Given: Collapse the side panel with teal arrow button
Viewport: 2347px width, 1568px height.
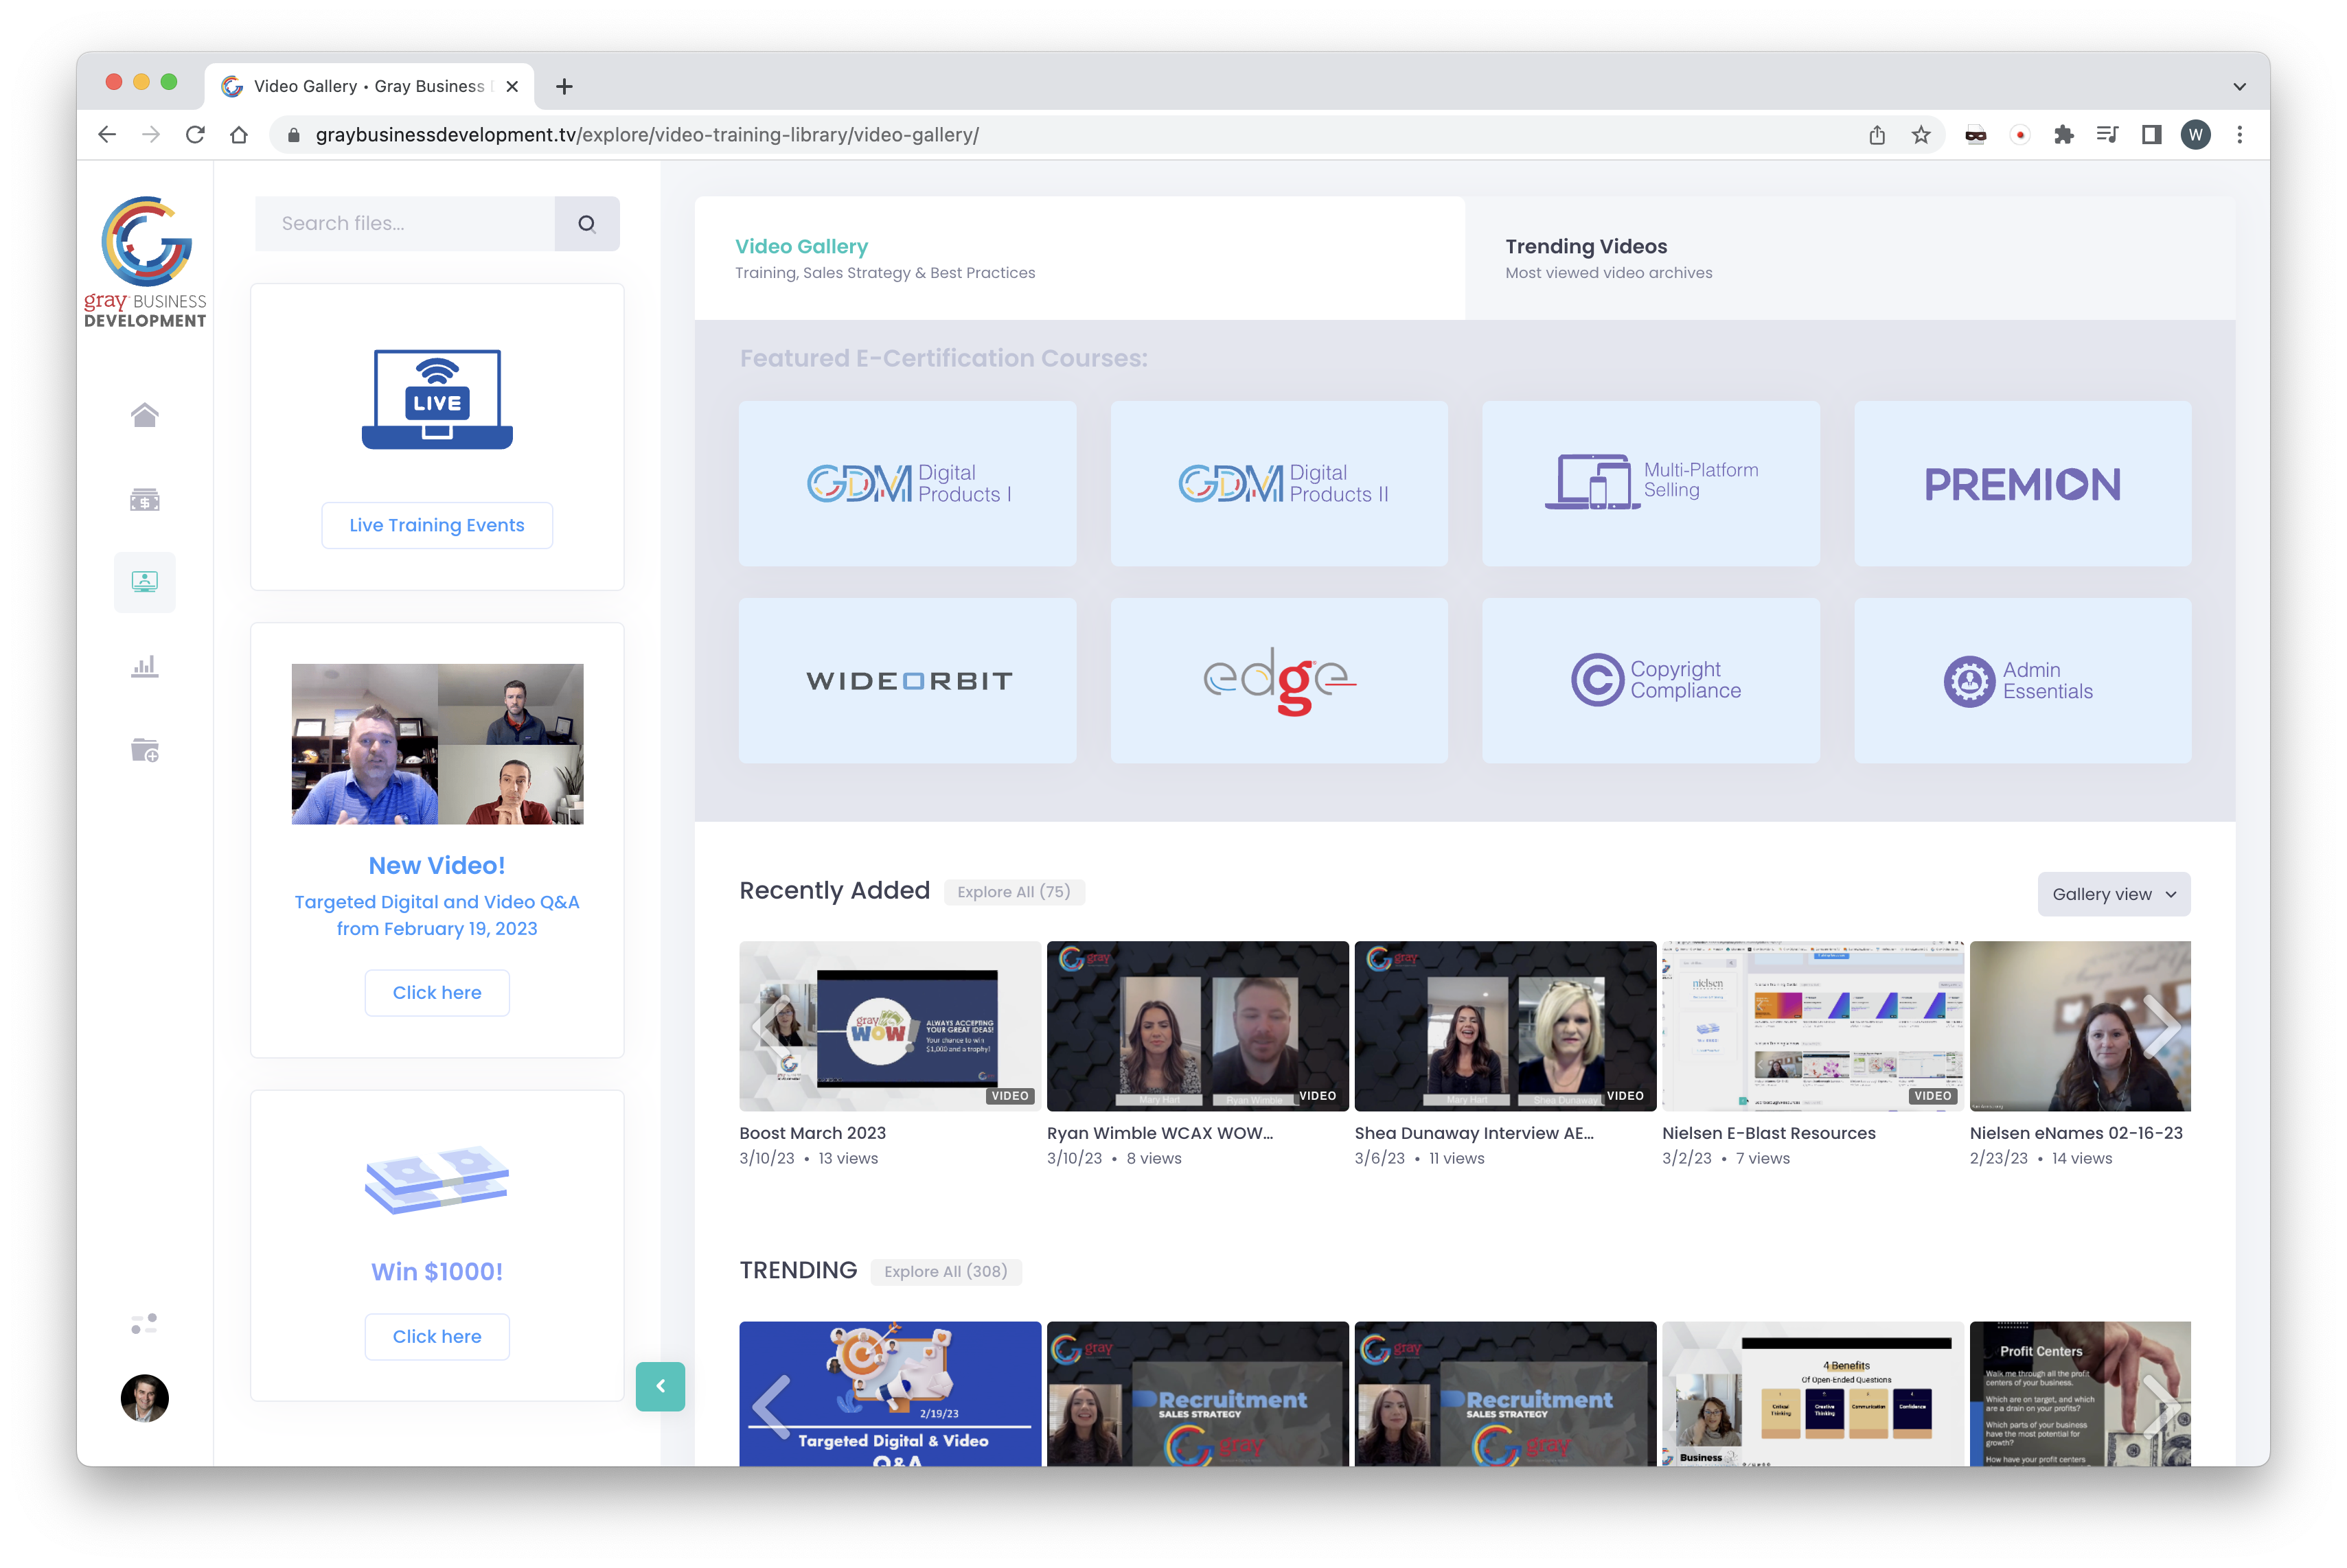Looking at the screenshot, I should (660, 1386).
